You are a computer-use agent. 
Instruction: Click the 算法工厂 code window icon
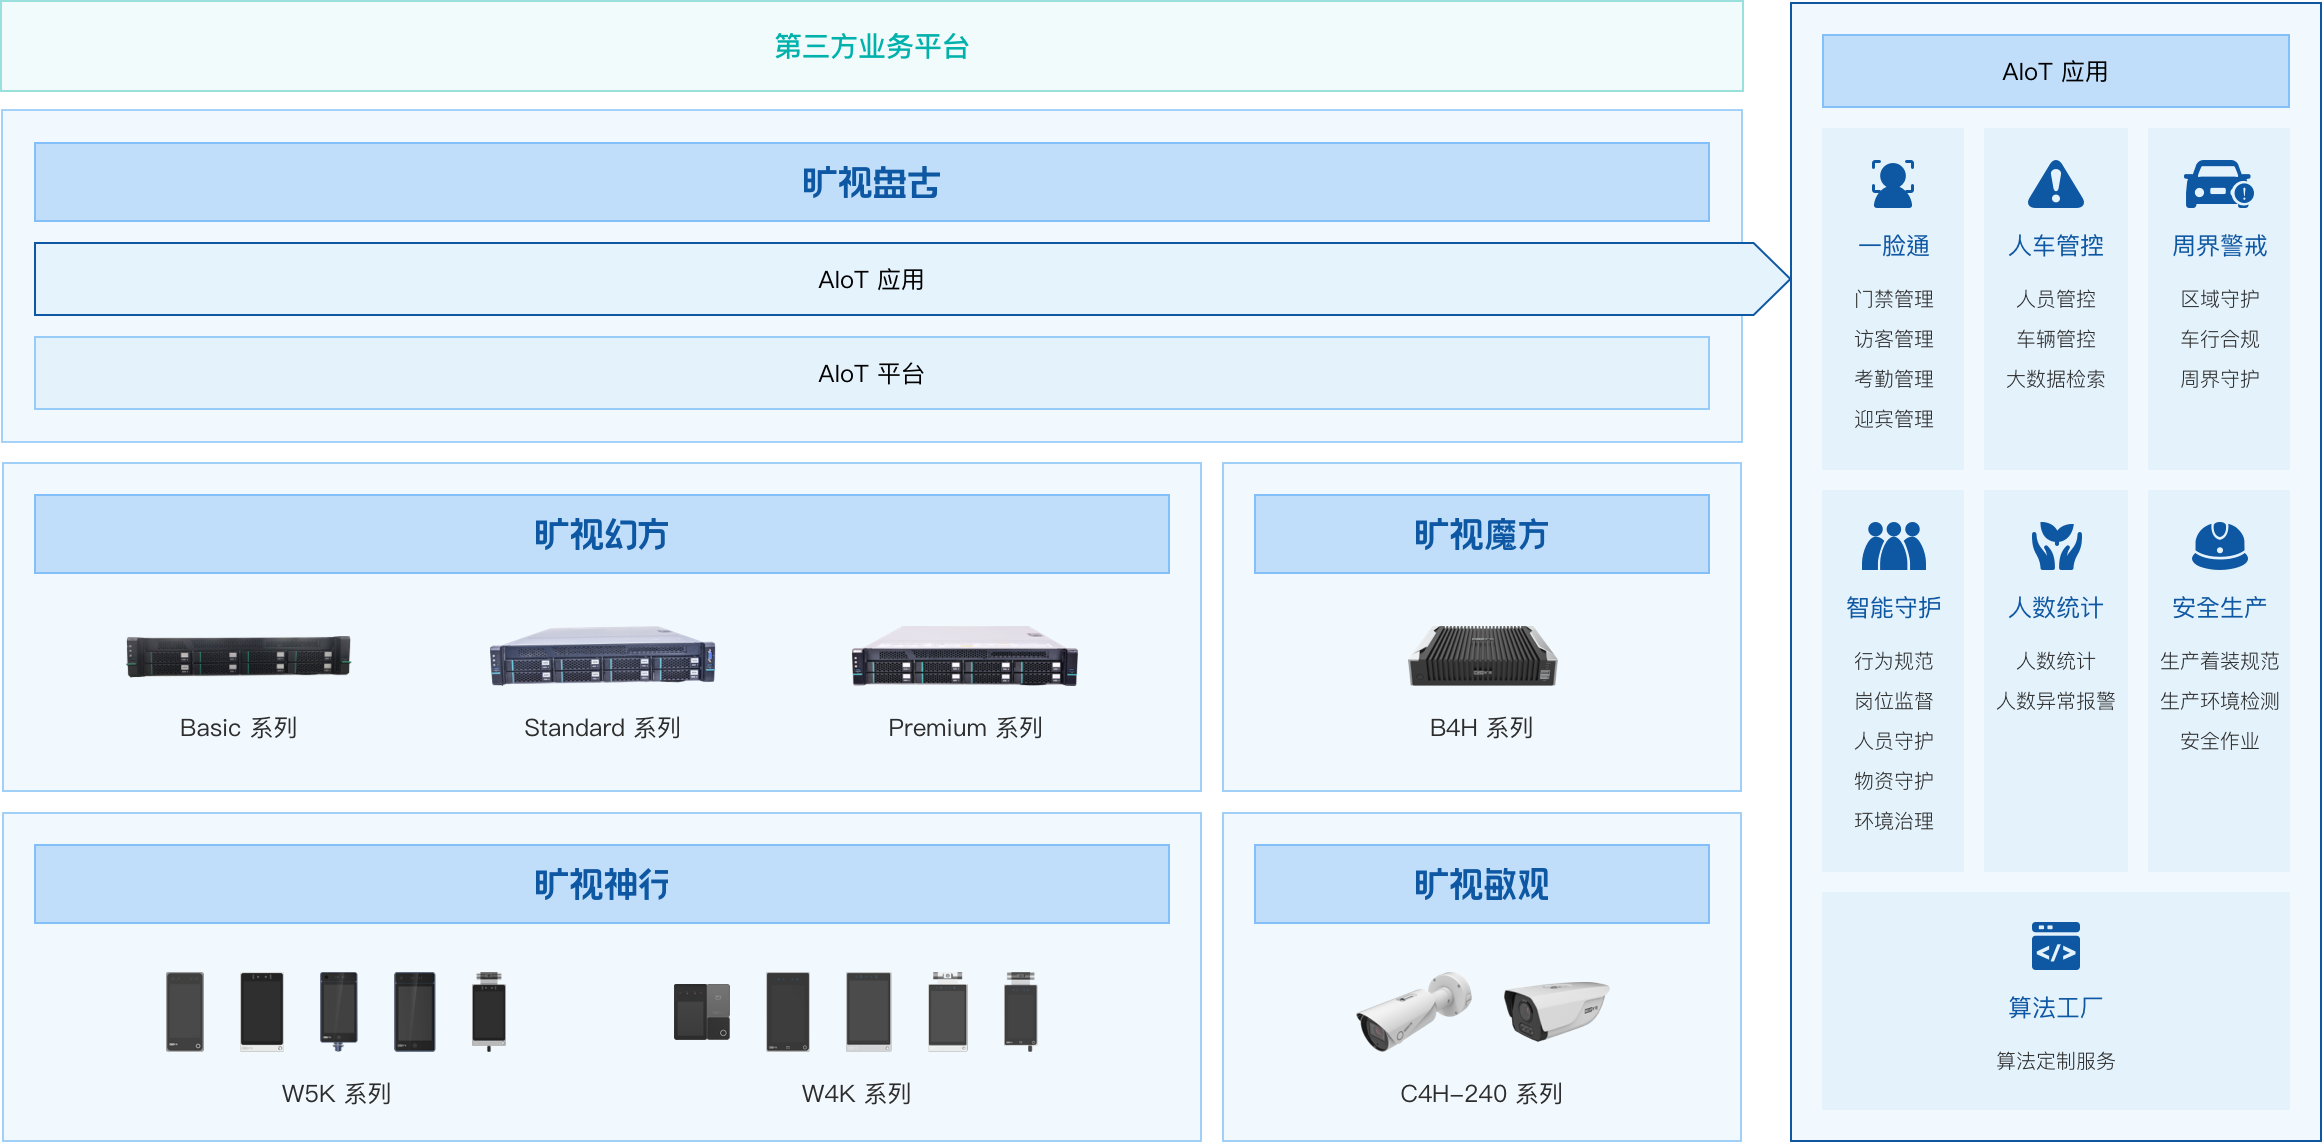tap(2055, 946)
